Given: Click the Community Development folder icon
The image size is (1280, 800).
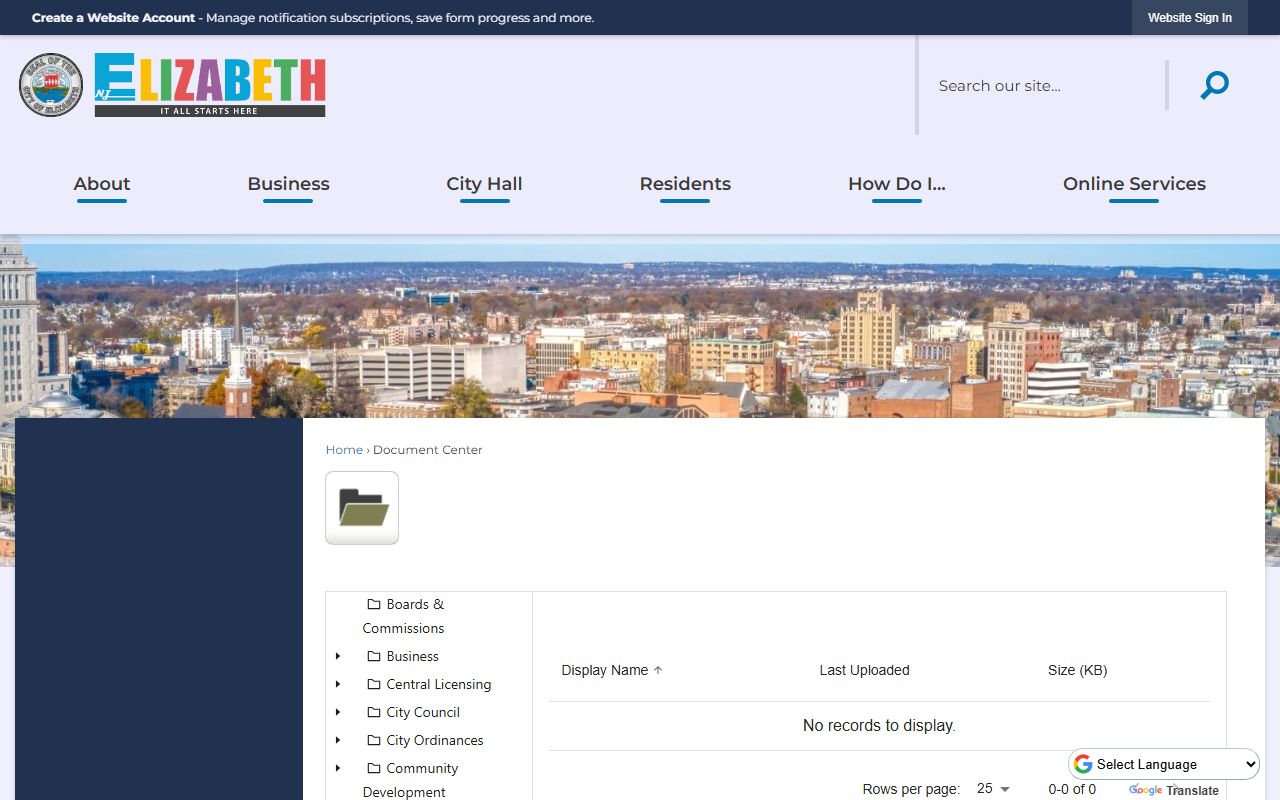Looking at the screenshot, I should point(374,768).
